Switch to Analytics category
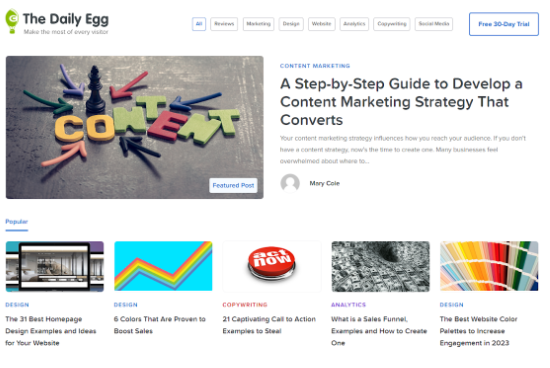550x368 pixels. 354,24
